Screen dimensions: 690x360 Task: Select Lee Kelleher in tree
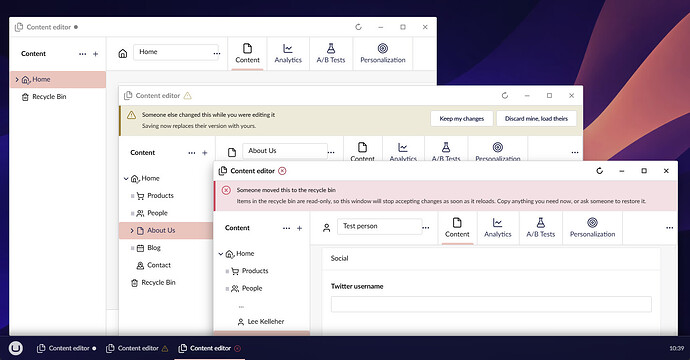tap(265, 322)
